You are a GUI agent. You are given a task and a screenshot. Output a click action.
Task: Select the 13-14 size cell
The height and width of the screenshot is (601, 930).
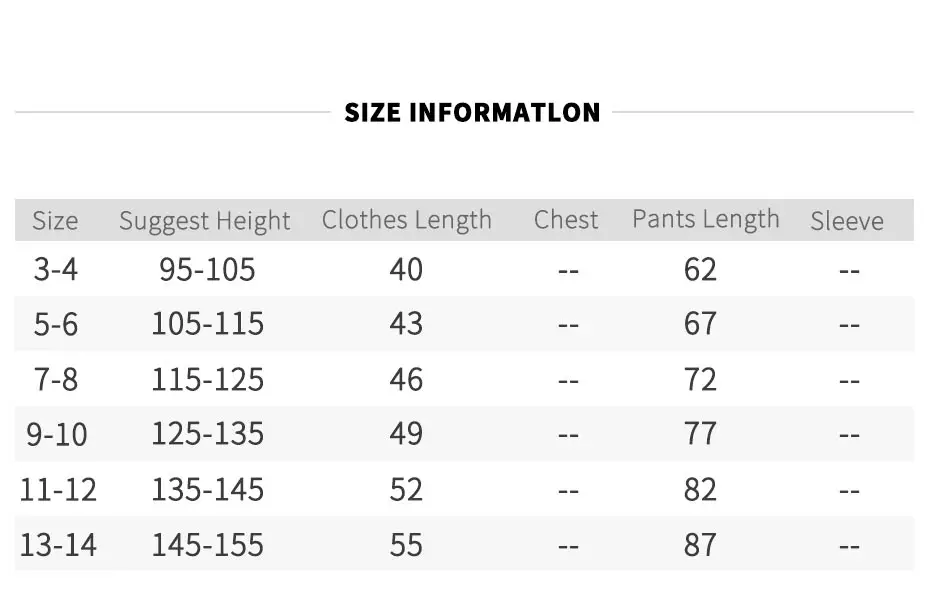[58, 545]
